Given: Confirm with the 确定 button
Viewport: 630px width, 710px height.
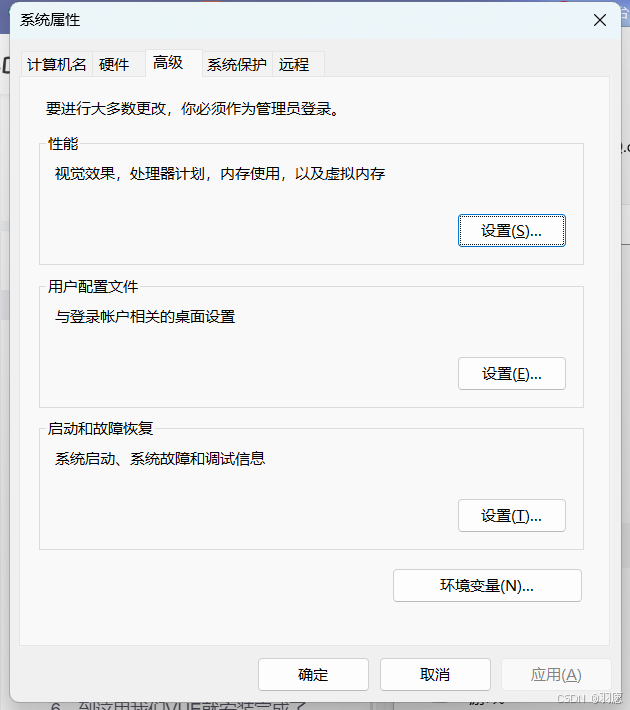Looking at the screenshot, I should [x=313, y=675].
